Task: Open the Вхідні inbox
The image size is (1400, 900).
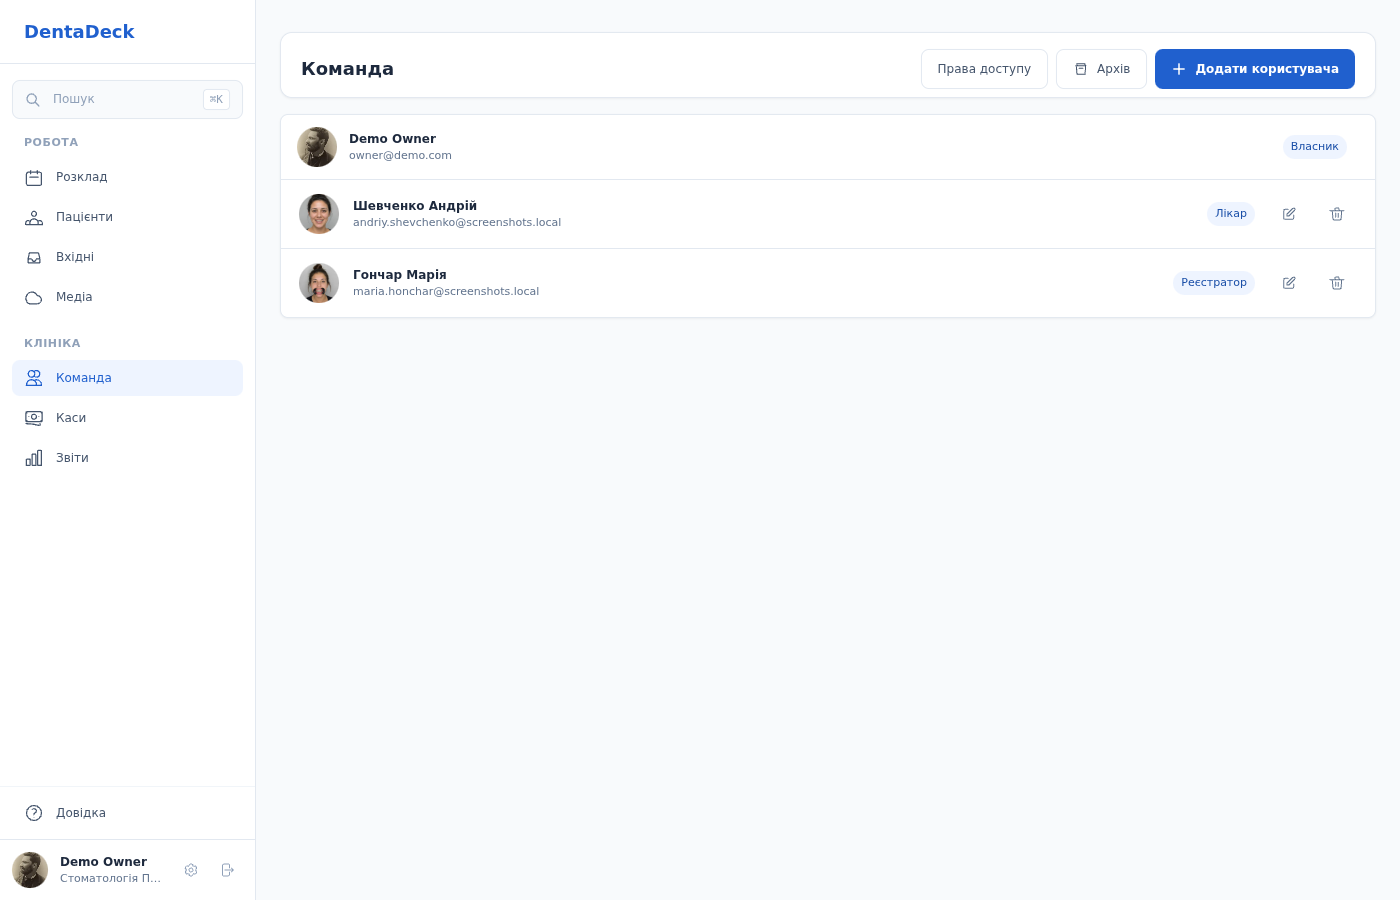Action: click(127, 257)
